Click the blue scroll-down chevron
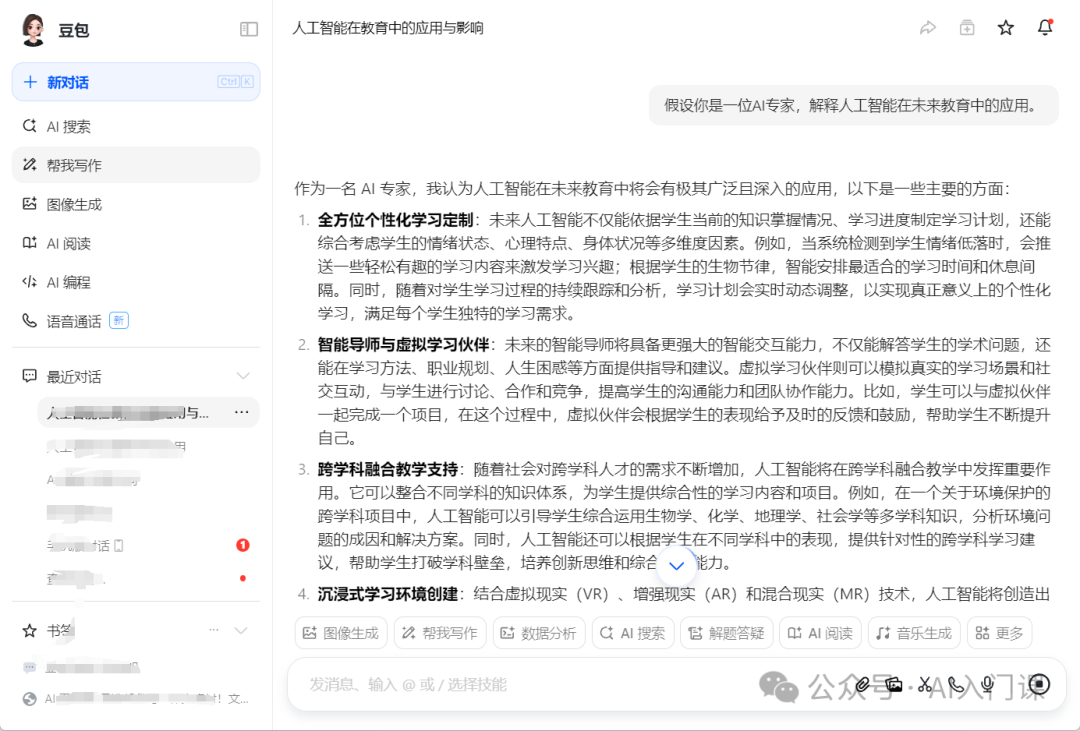Screen dimensions: 1080x731 [x=677, y=566]
